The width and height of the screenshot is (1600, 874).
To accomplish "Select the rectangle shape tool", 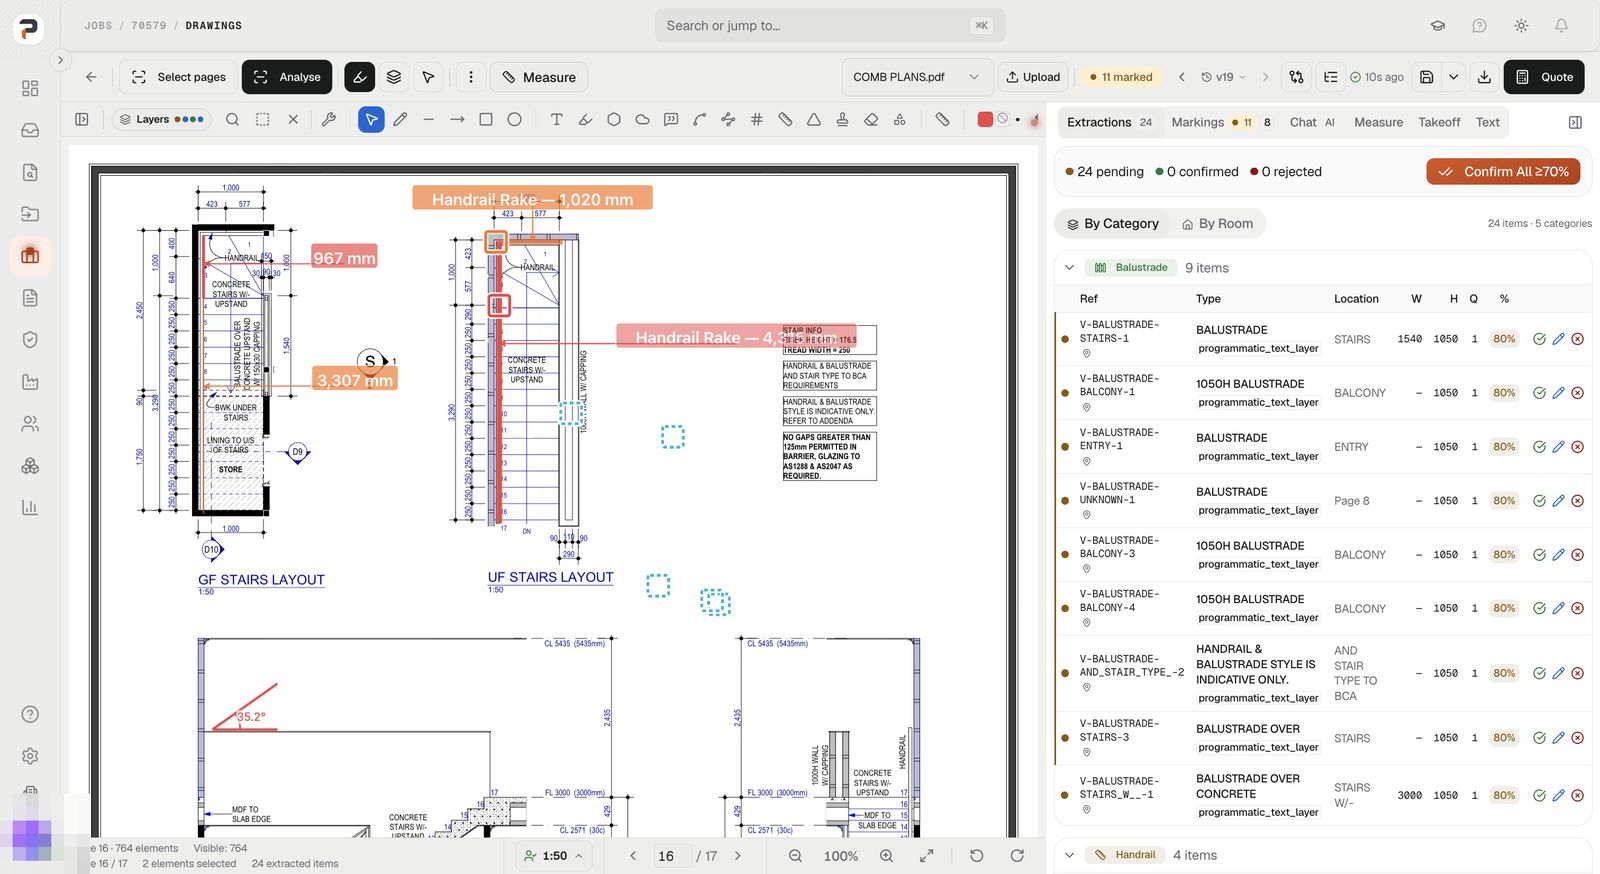I will [486, 119].
